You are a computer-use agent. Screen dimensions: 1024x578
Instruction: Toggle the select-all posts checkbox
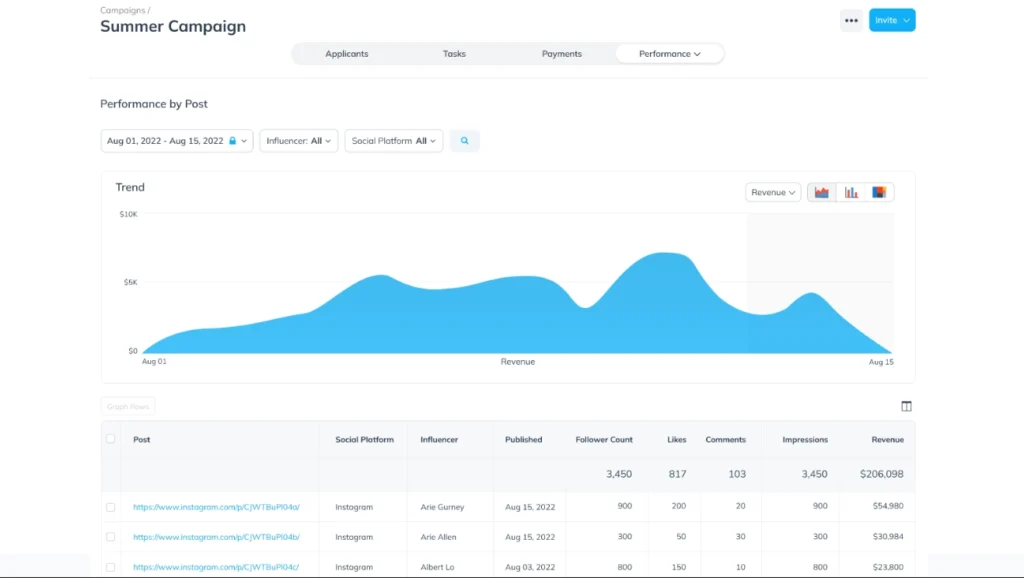tap(111, 439)
